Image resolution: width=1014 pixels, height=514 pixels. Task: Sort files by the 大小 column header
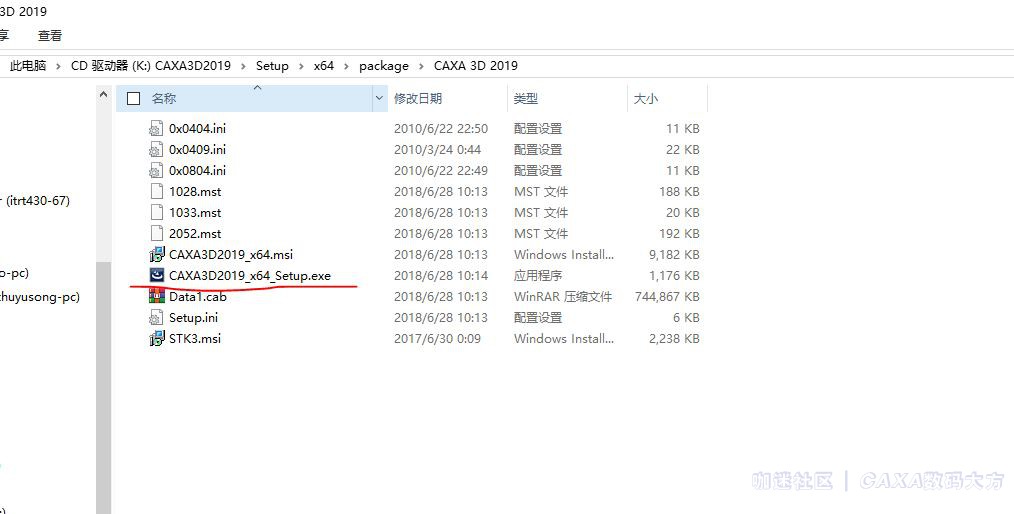coord(645,98)
